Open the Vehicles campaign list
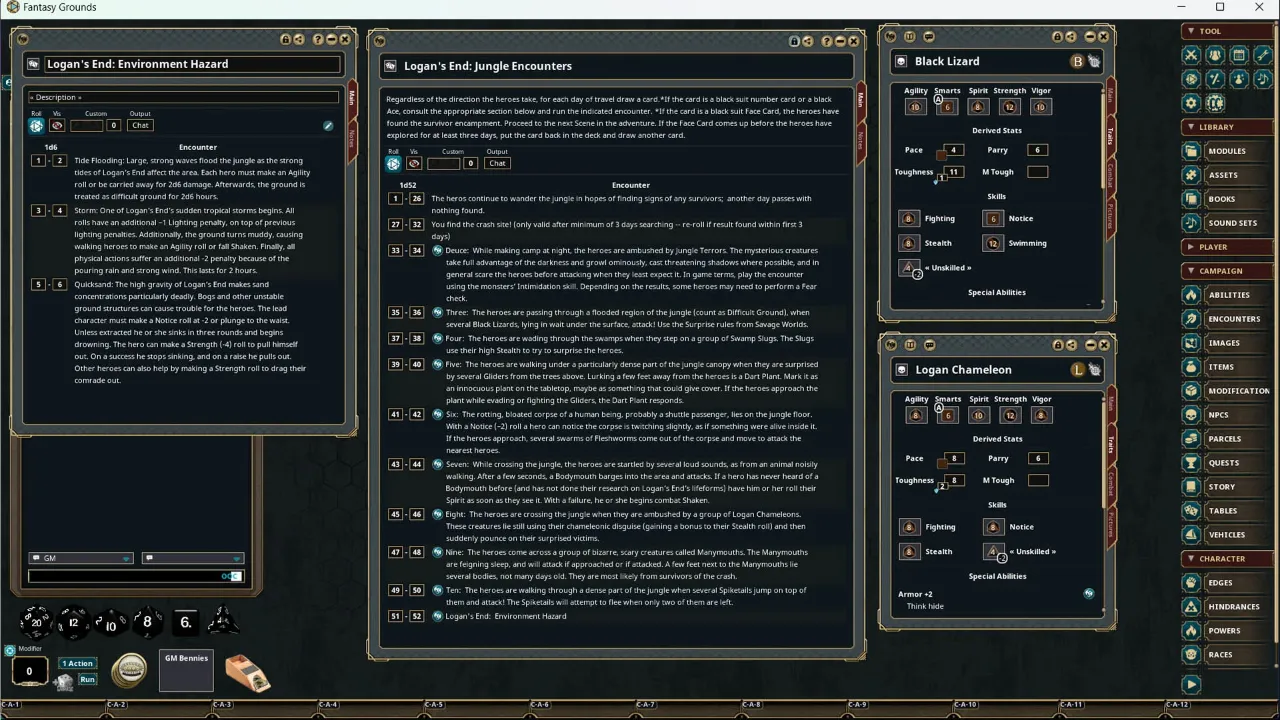 [1228, 535]
